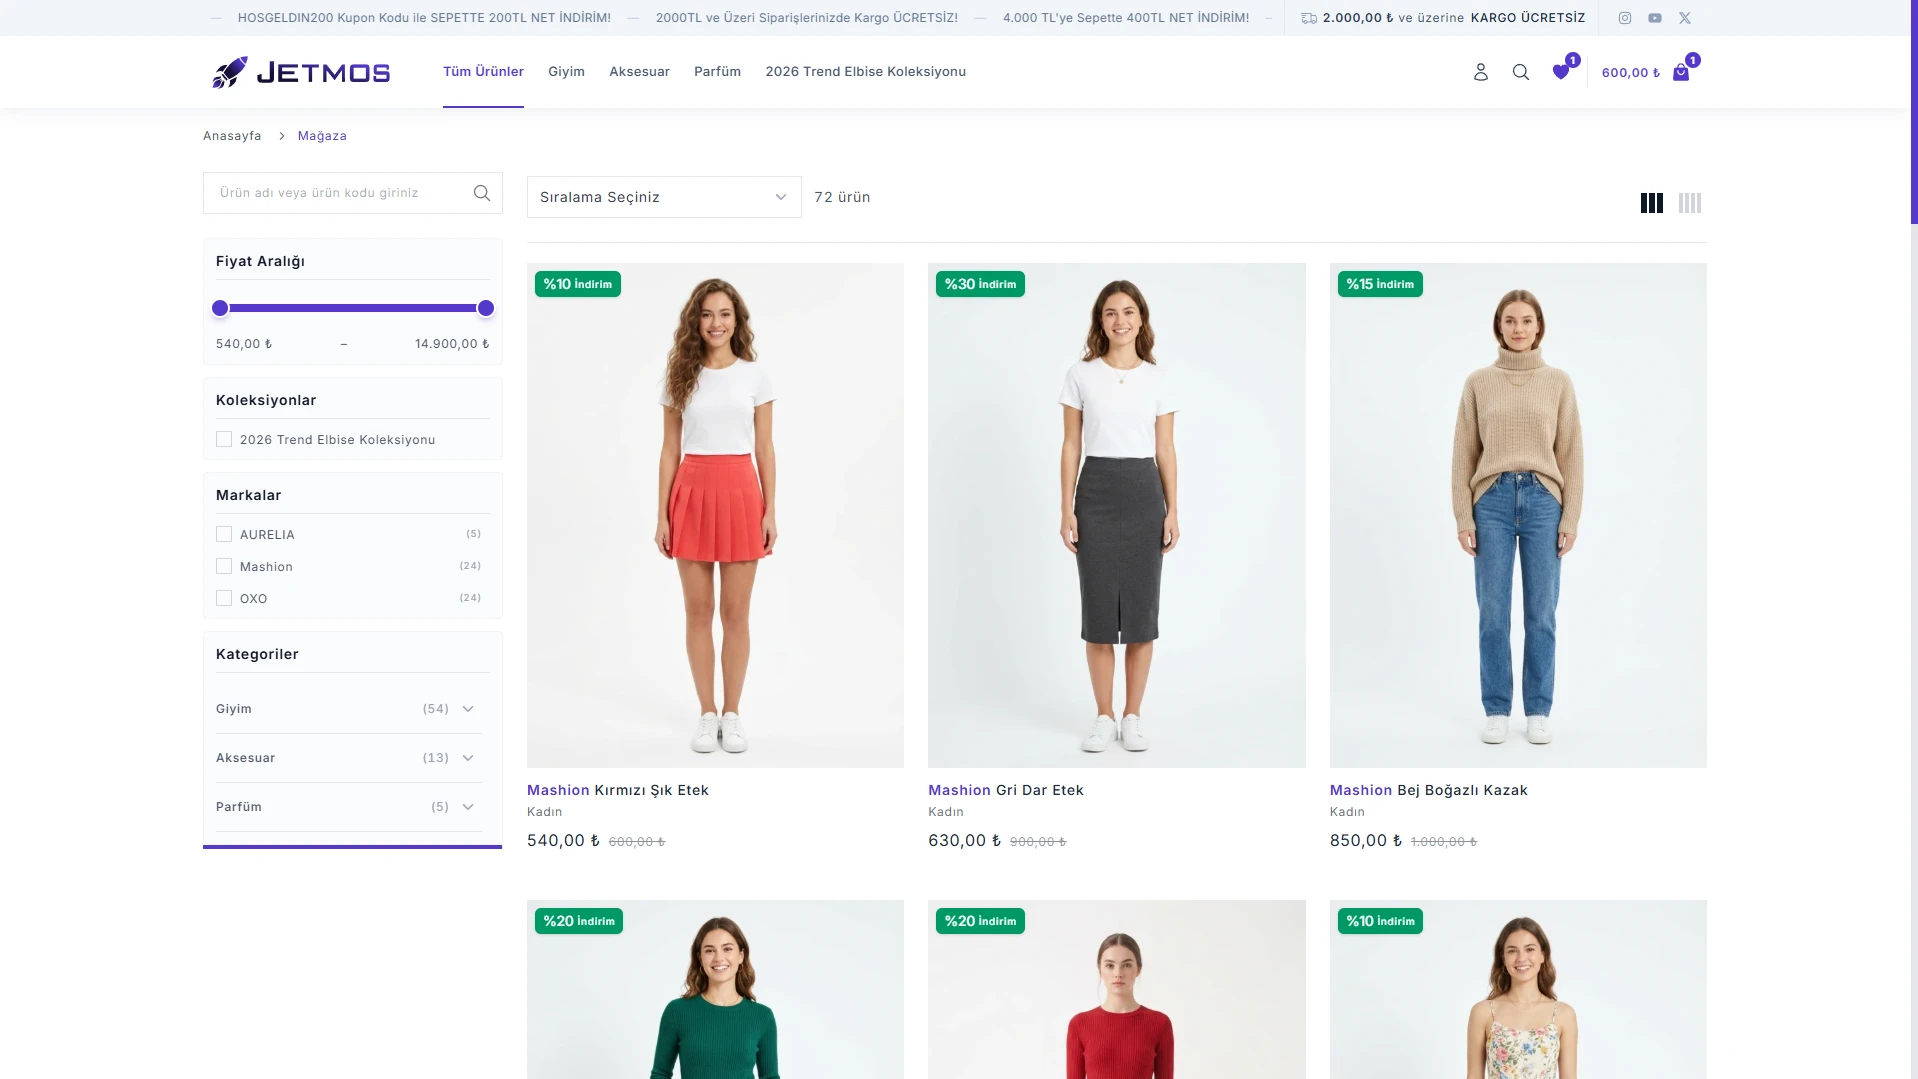Open the Tüm Ürünler menu item

click(483, 72)
